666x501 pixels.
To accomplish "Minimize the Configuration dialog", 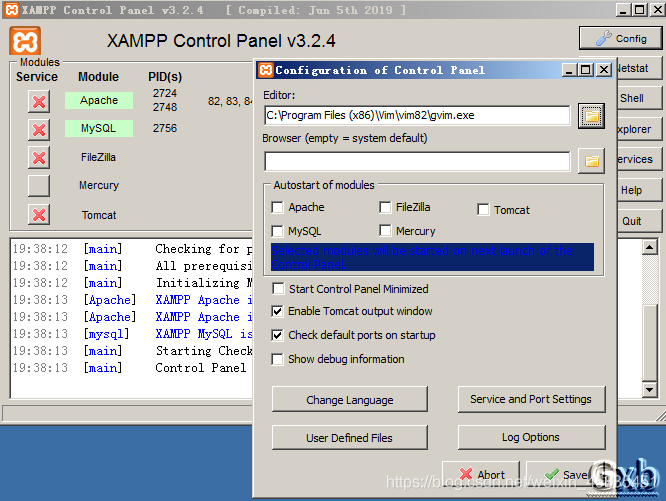I will click(569, 70).
